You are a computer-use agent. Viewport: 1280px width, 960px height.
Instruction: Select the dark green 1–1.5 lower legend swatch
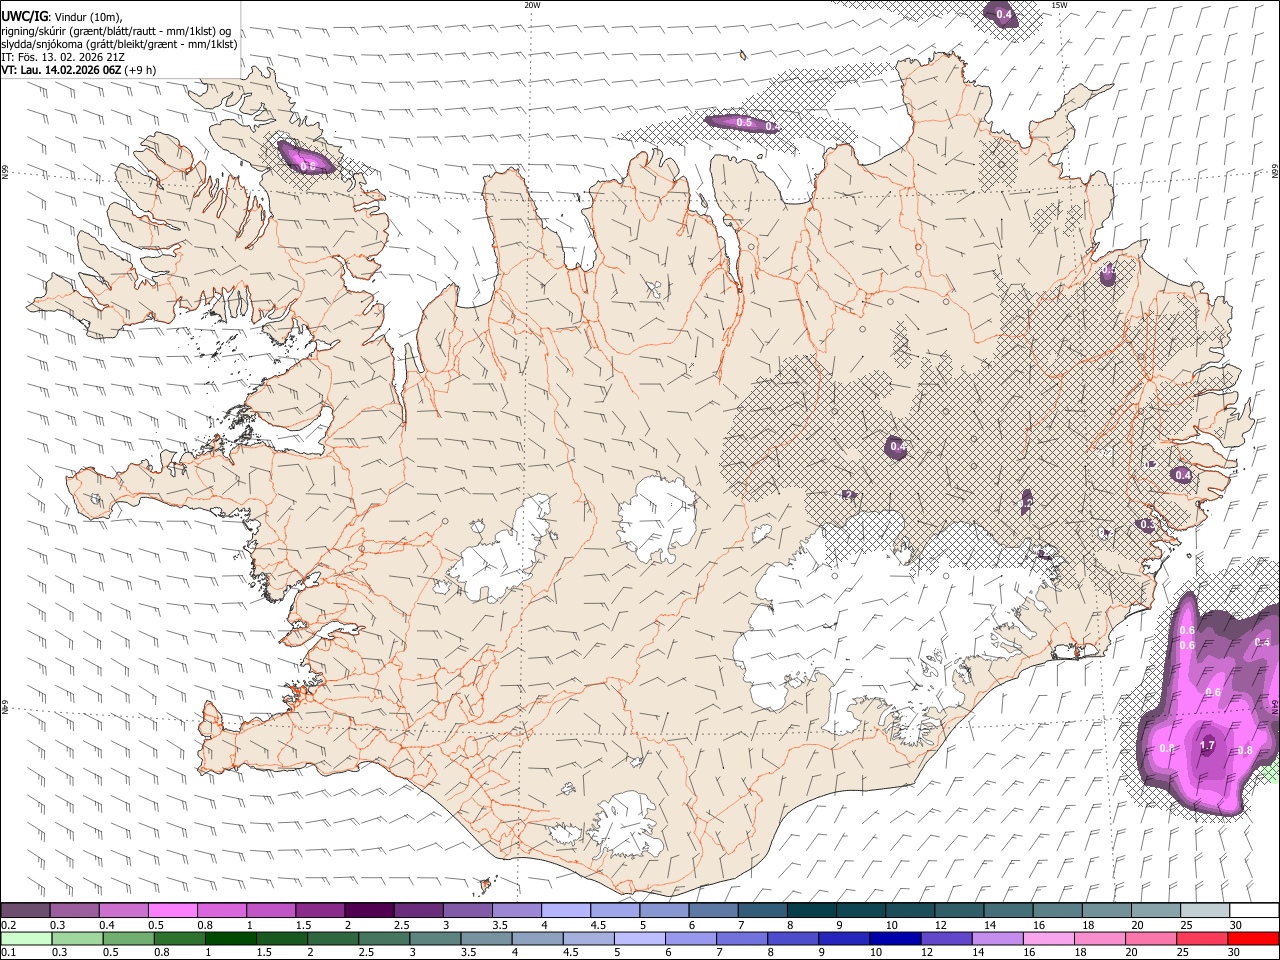229,938
